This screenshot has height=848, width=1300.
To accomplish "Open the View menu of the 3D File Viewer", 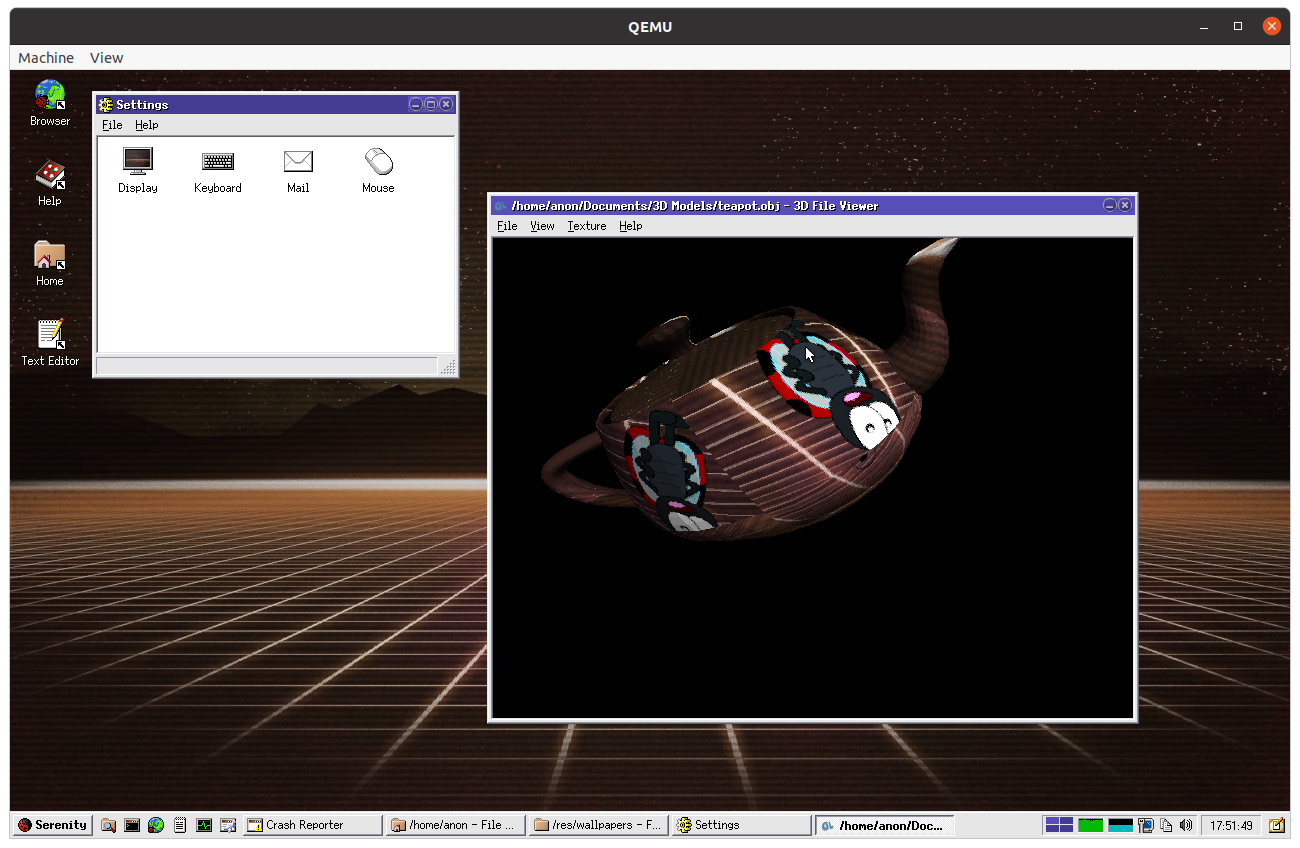I will click(x=542, y=226).
